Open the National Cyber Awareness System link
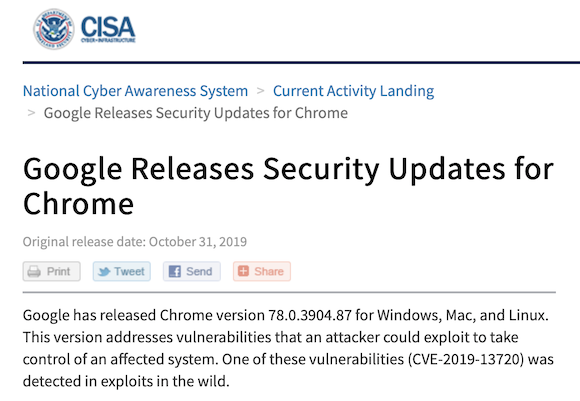The width and height of the screenshot is (580, 401). [135, 91]
